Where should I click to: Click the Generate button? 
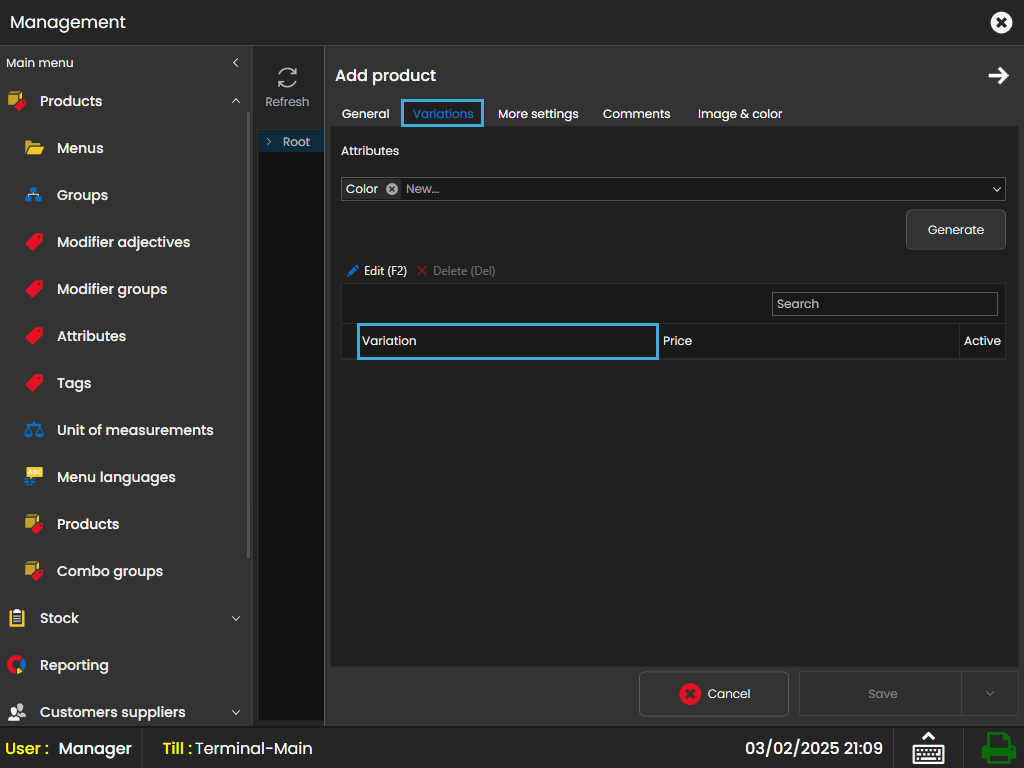tap(955, 230)
